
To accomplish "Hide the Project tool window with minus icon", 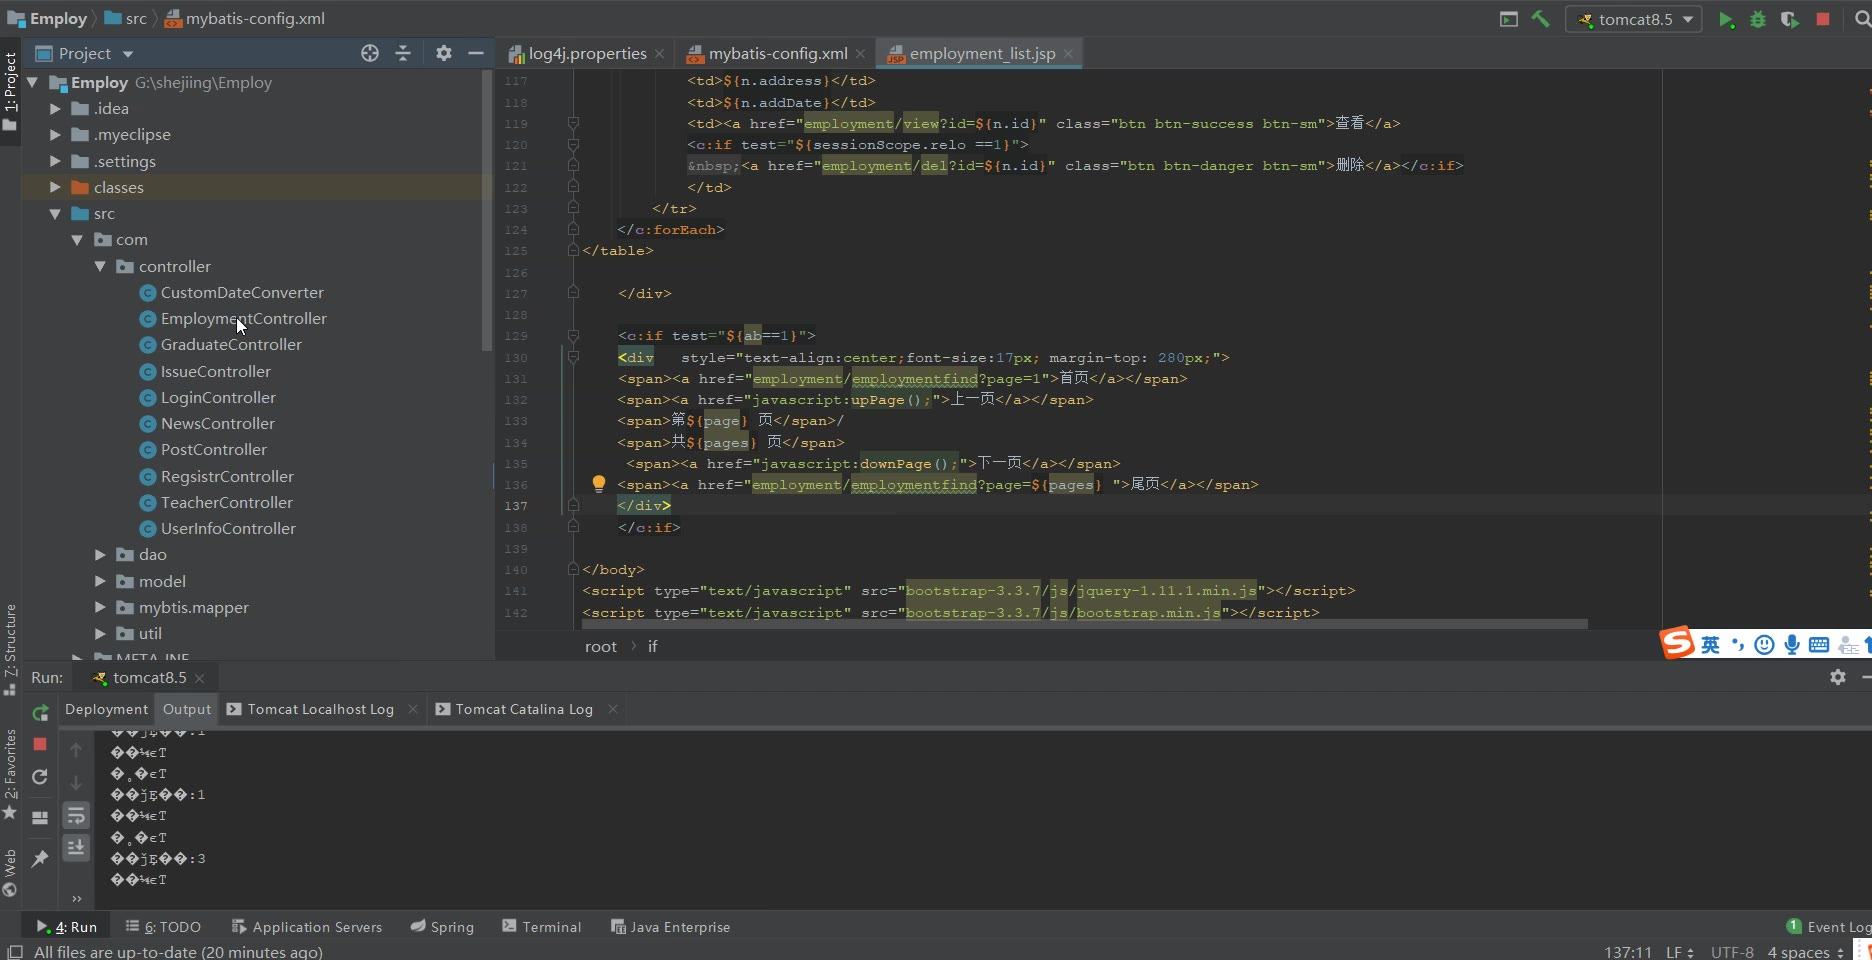I will (476, 53).
